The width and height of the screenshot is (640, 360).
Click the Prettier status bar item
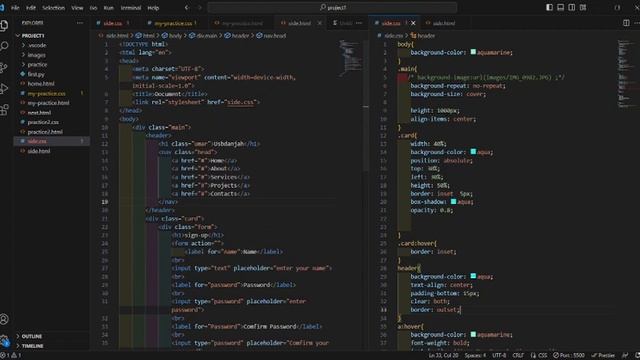(603, 356)
